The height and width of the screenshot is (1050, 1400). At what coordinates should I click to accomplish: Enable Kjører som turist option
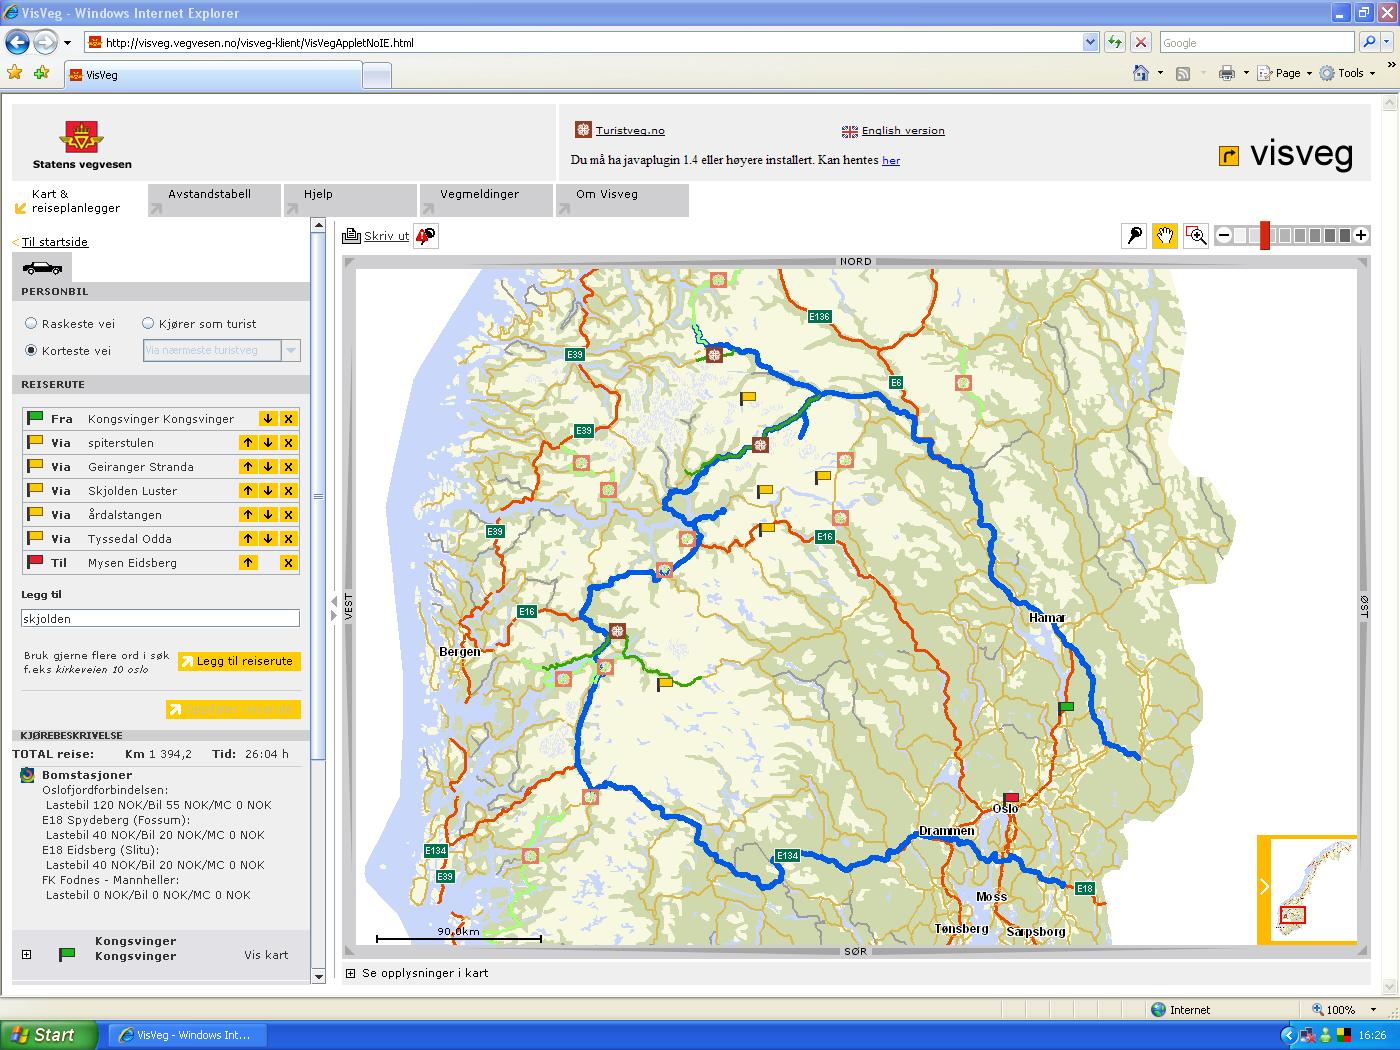click(148, 324)
